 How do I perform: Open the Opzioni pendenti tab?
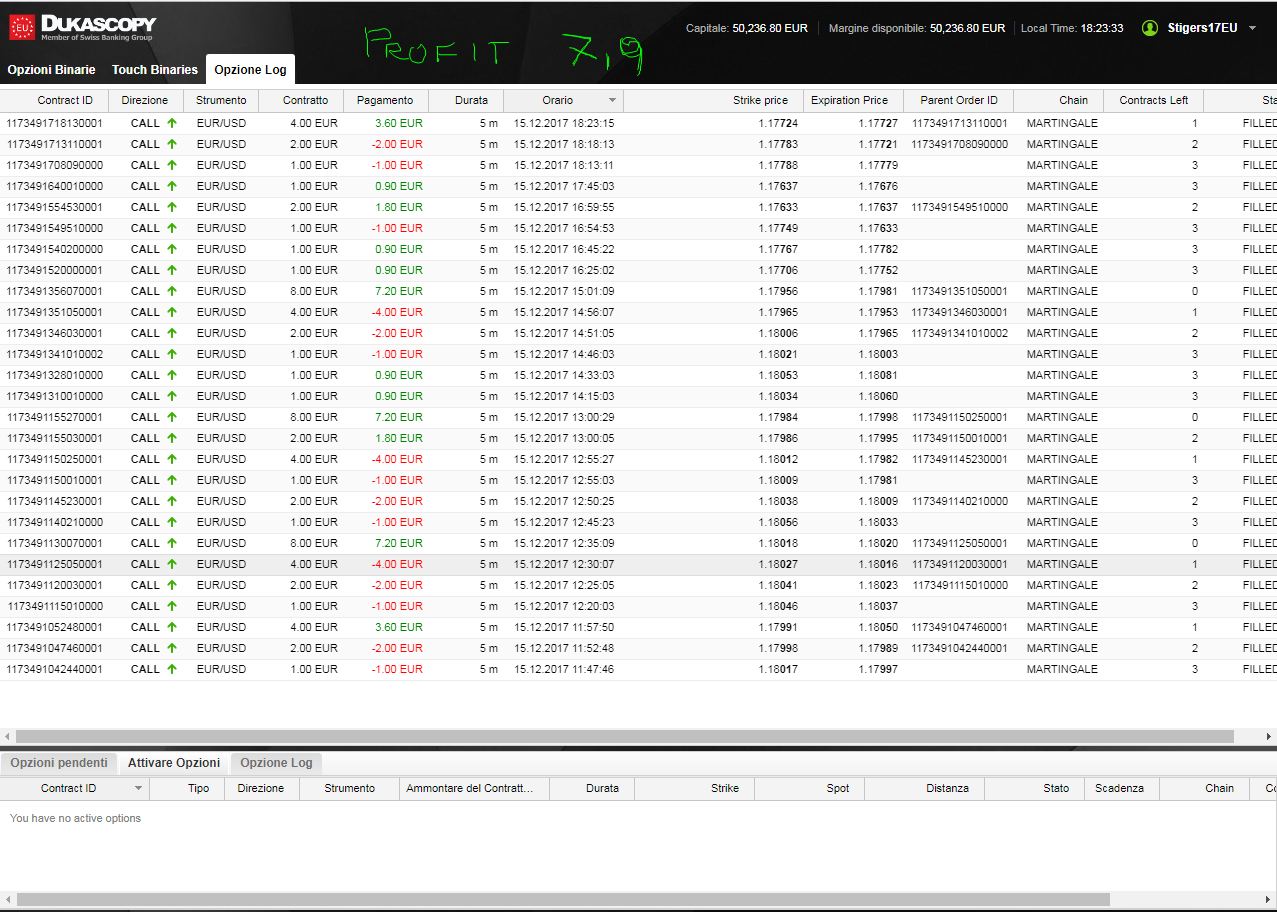[59, 763]
